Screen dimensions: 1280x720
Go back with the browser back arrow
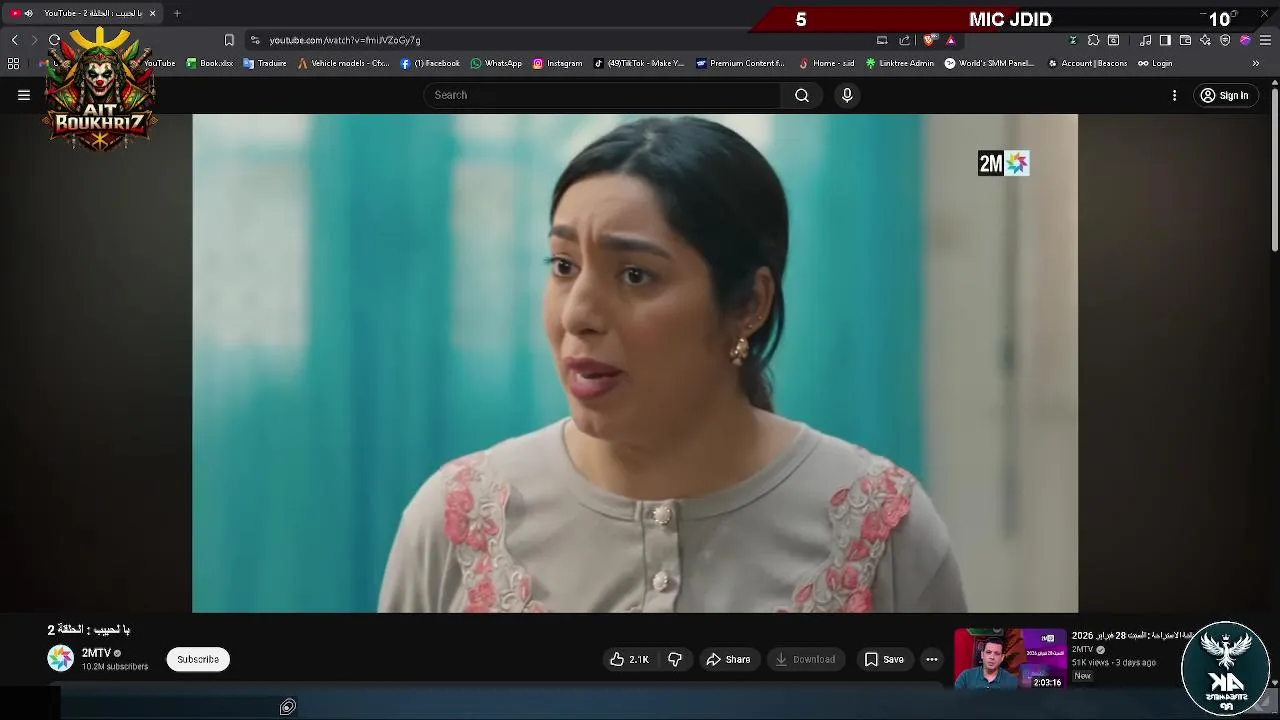point(14,40)
